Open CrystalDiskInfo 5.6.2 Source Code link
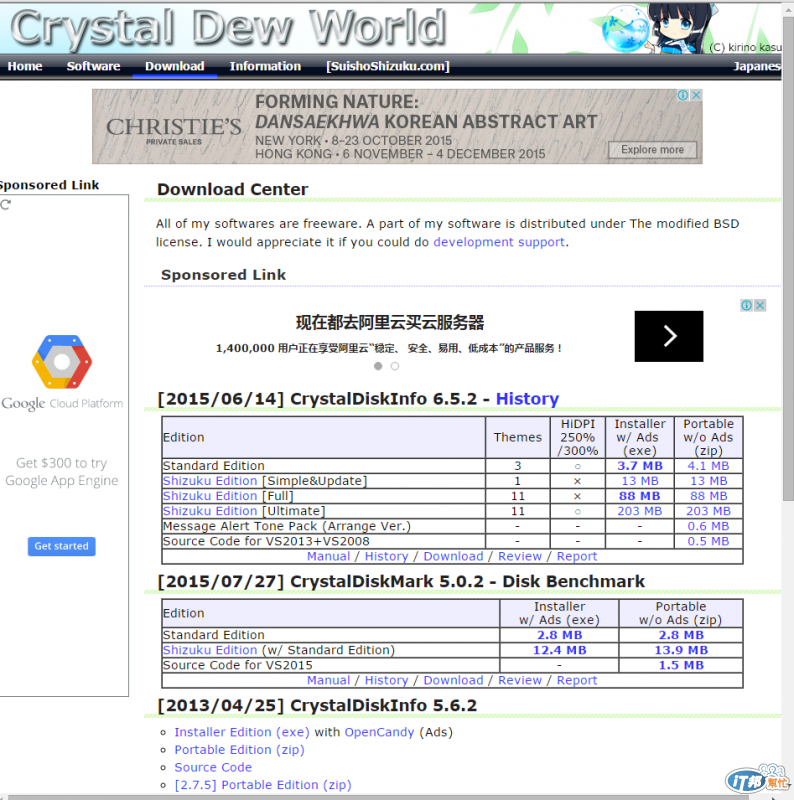 pyautogui.click(x=213, y=767)
